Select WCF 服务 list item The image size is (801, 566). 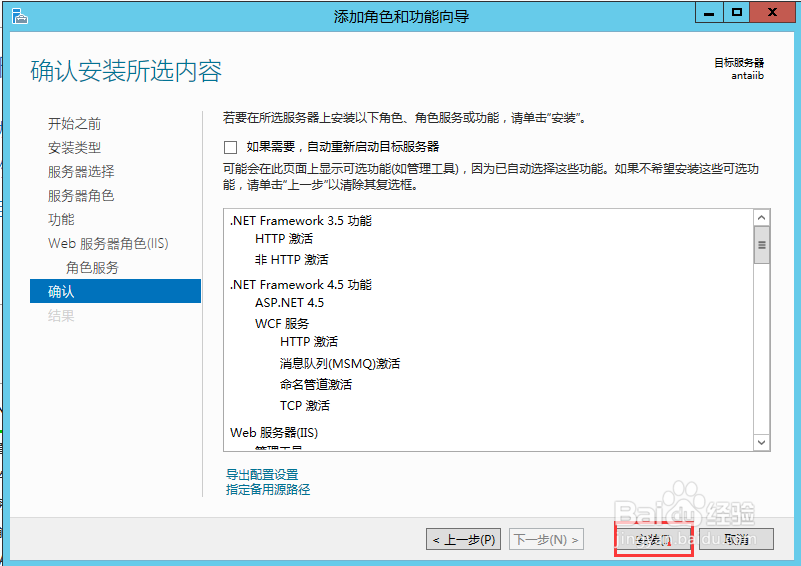[282, 324]
